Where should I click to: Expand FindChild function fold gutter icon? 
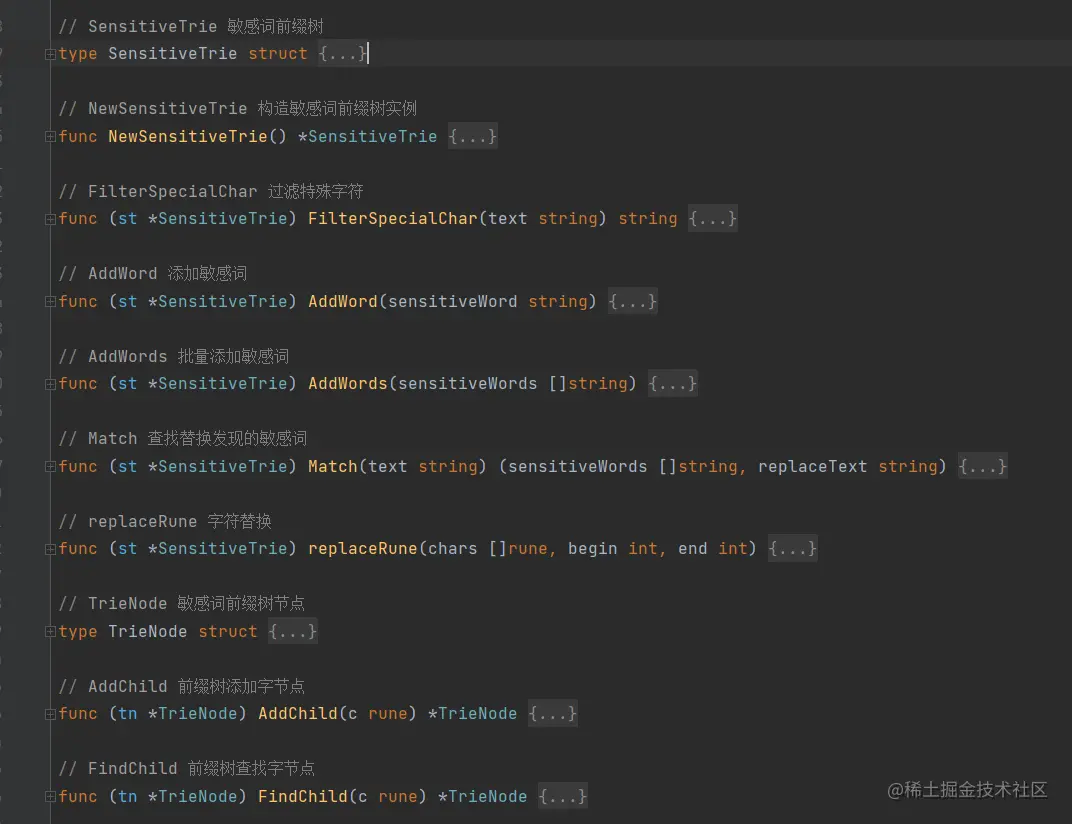click(50, 797)
